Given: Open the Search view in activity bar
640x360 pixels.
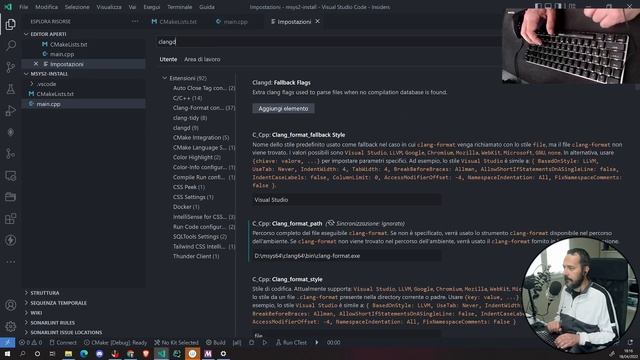Looking at the screenshot, I should [11, 45].
